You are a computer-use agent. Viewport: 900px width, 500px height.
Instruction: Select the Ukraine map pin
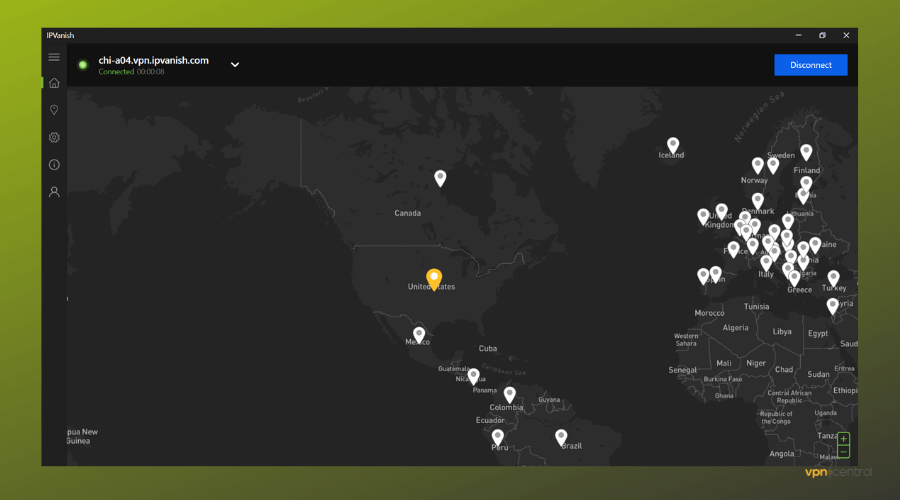(815, 245)
